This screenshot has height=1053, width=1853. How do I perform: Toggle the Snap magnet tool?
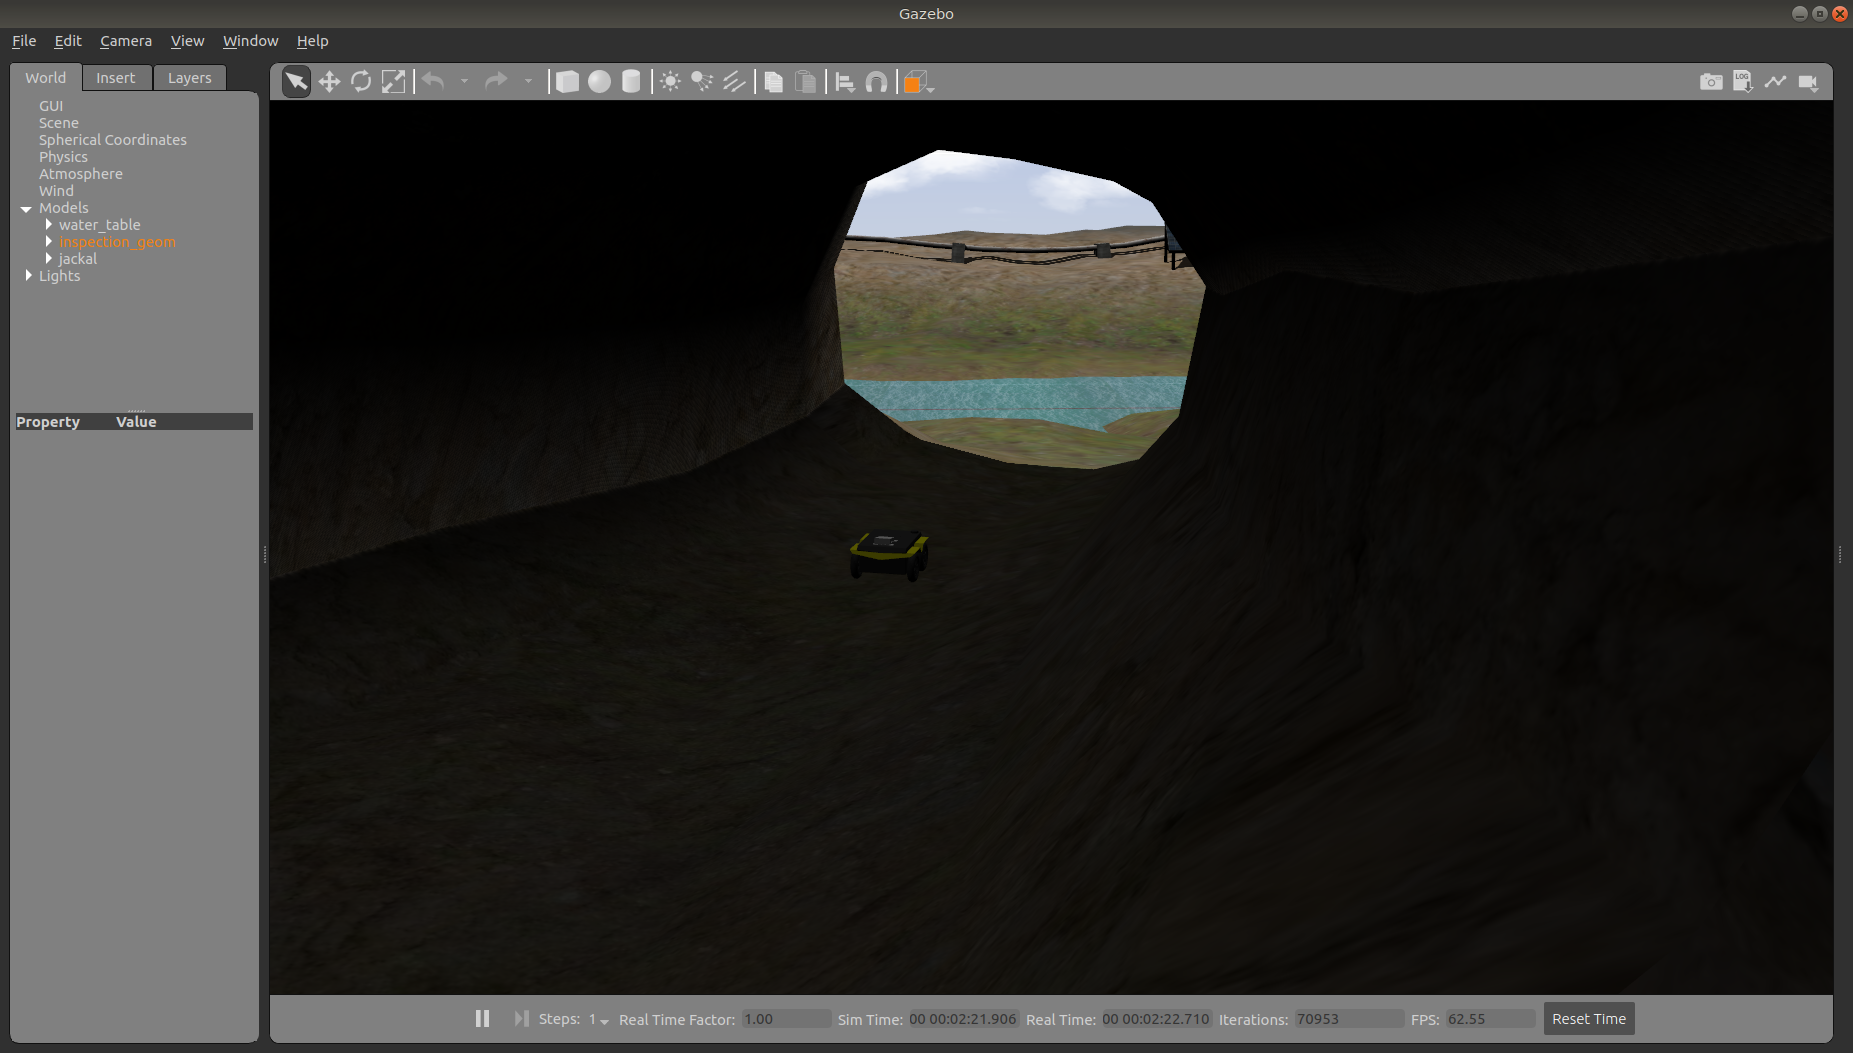tap(876, 82)
